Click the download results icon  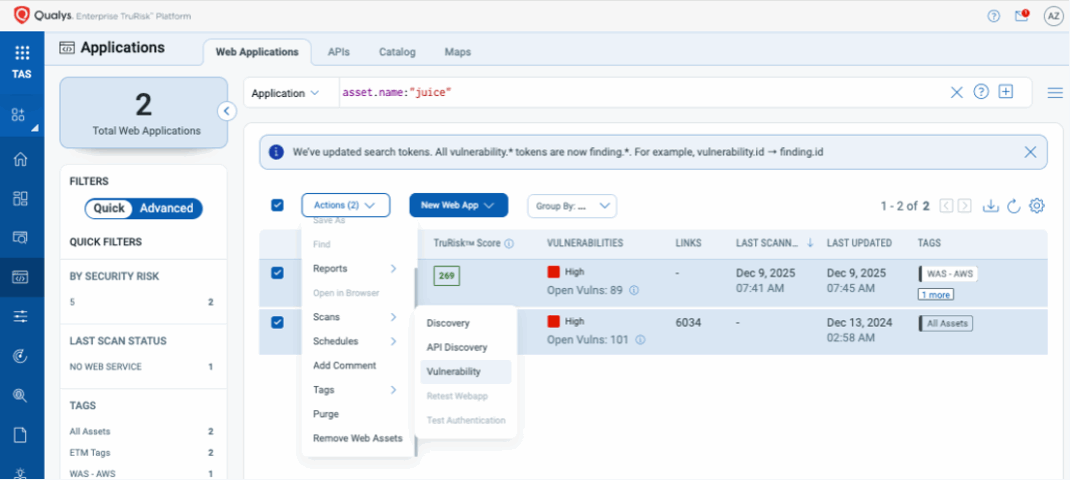[990, 206]
